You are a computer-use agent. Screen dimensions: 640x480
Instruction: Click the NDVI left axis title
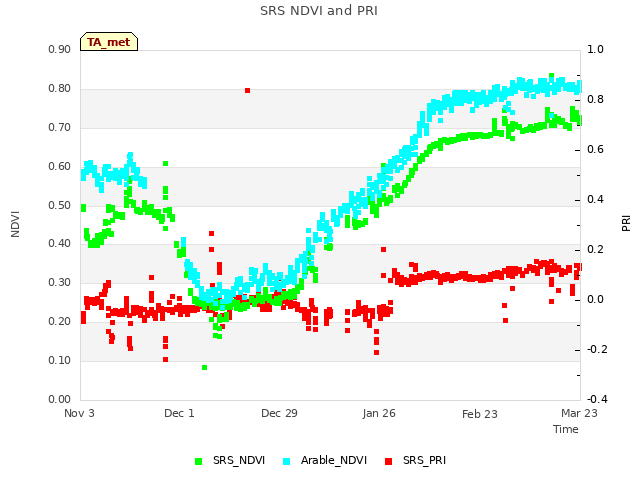pos(15,224)
